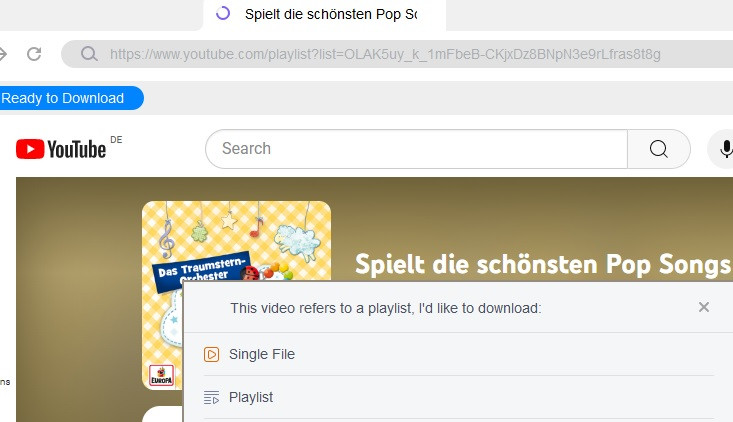Reload the page with the refresh icon

click(34, 54)
